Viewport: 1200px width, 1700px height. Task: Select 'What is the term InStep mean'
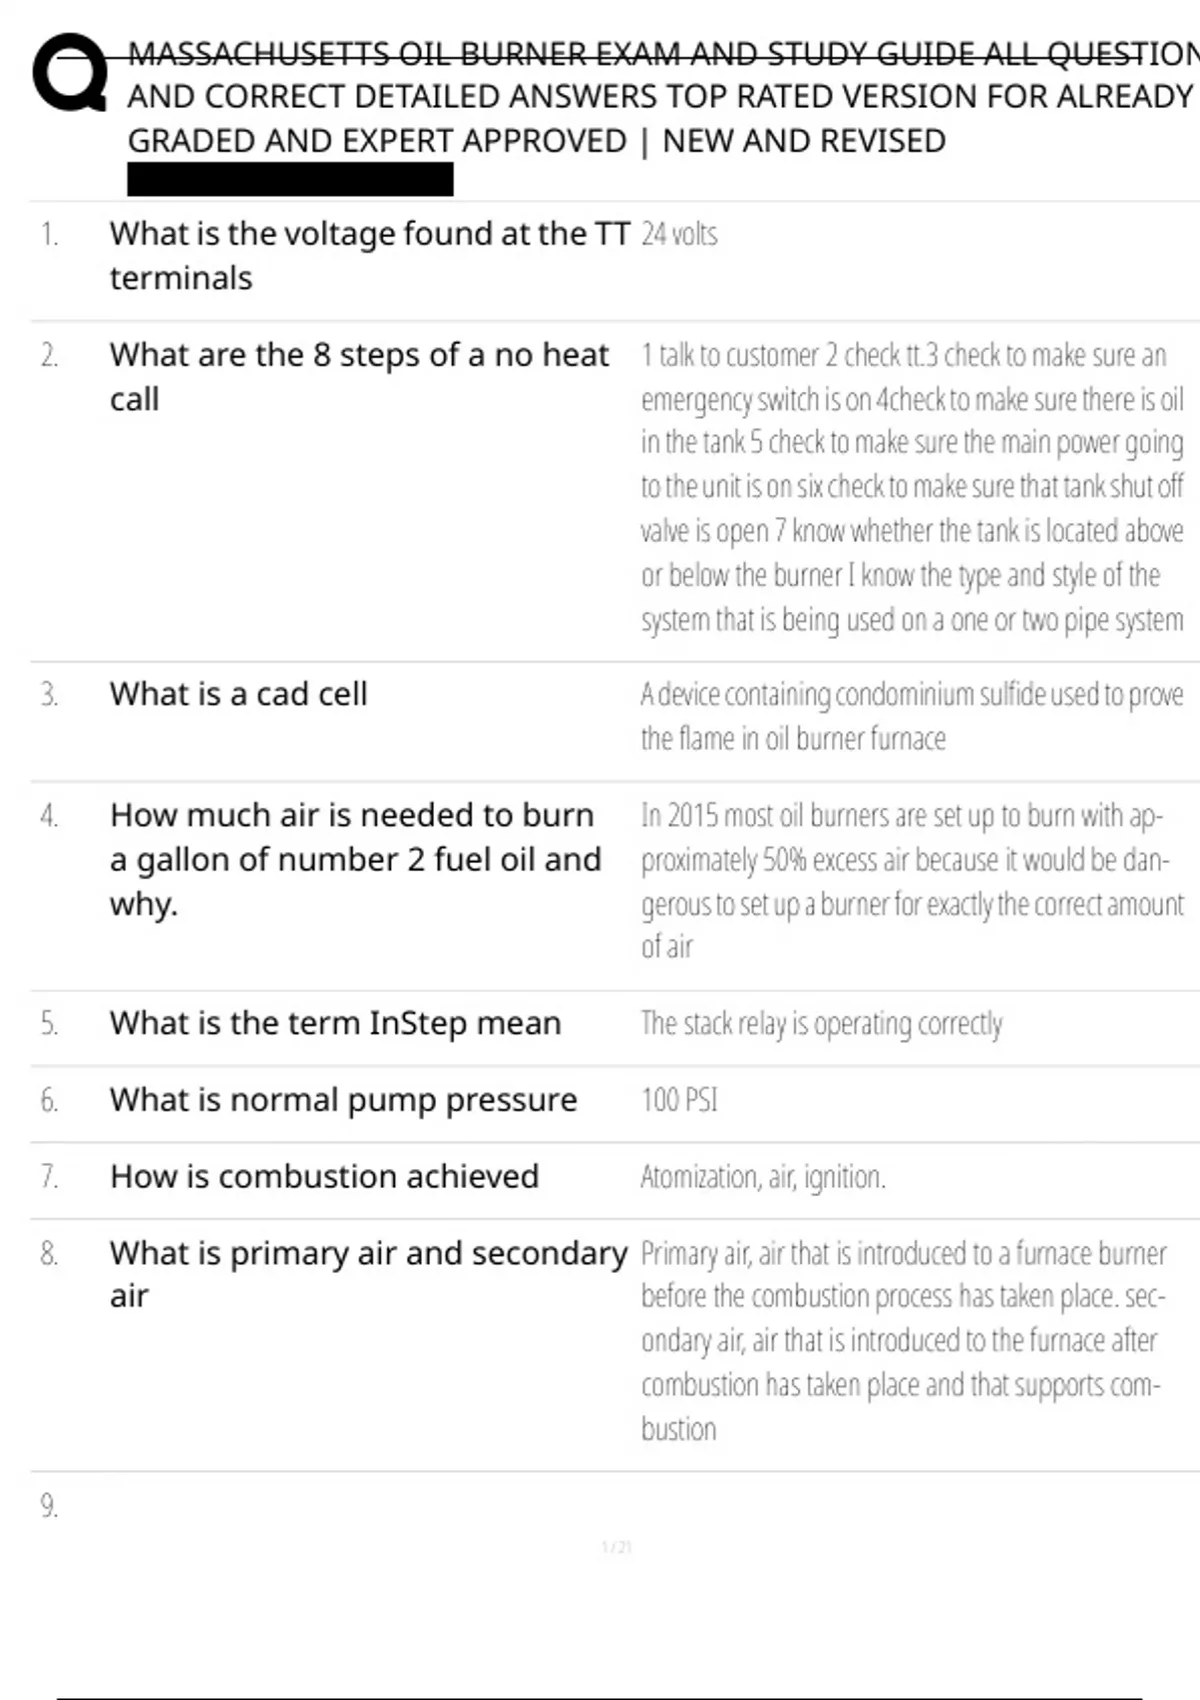[x=335, y=1023]
